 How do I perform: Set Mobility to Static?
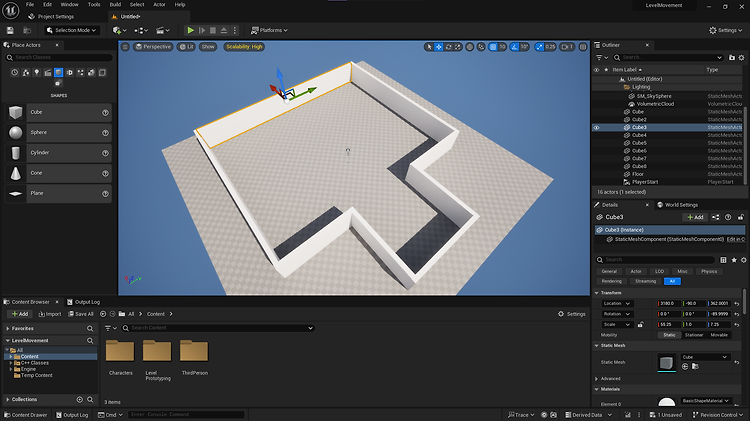point(669,335)
